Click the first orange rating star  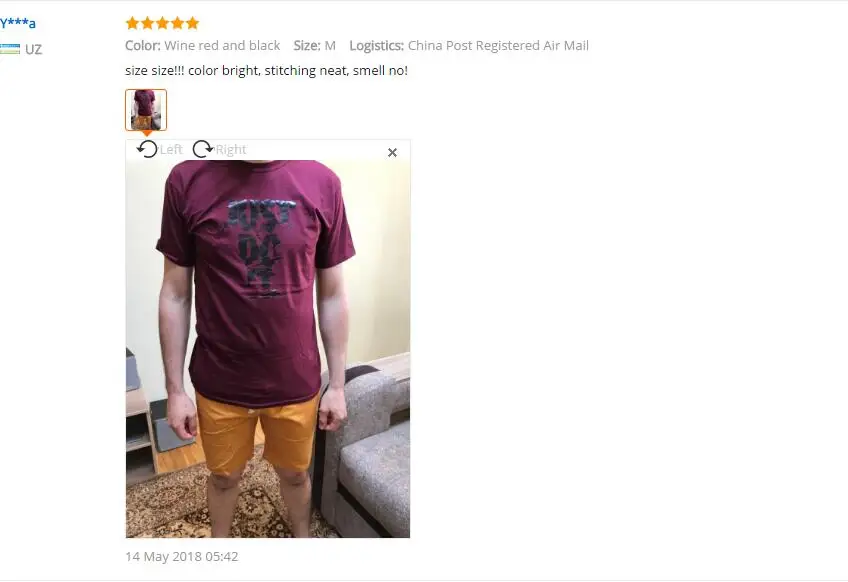(x=132, y=23)
